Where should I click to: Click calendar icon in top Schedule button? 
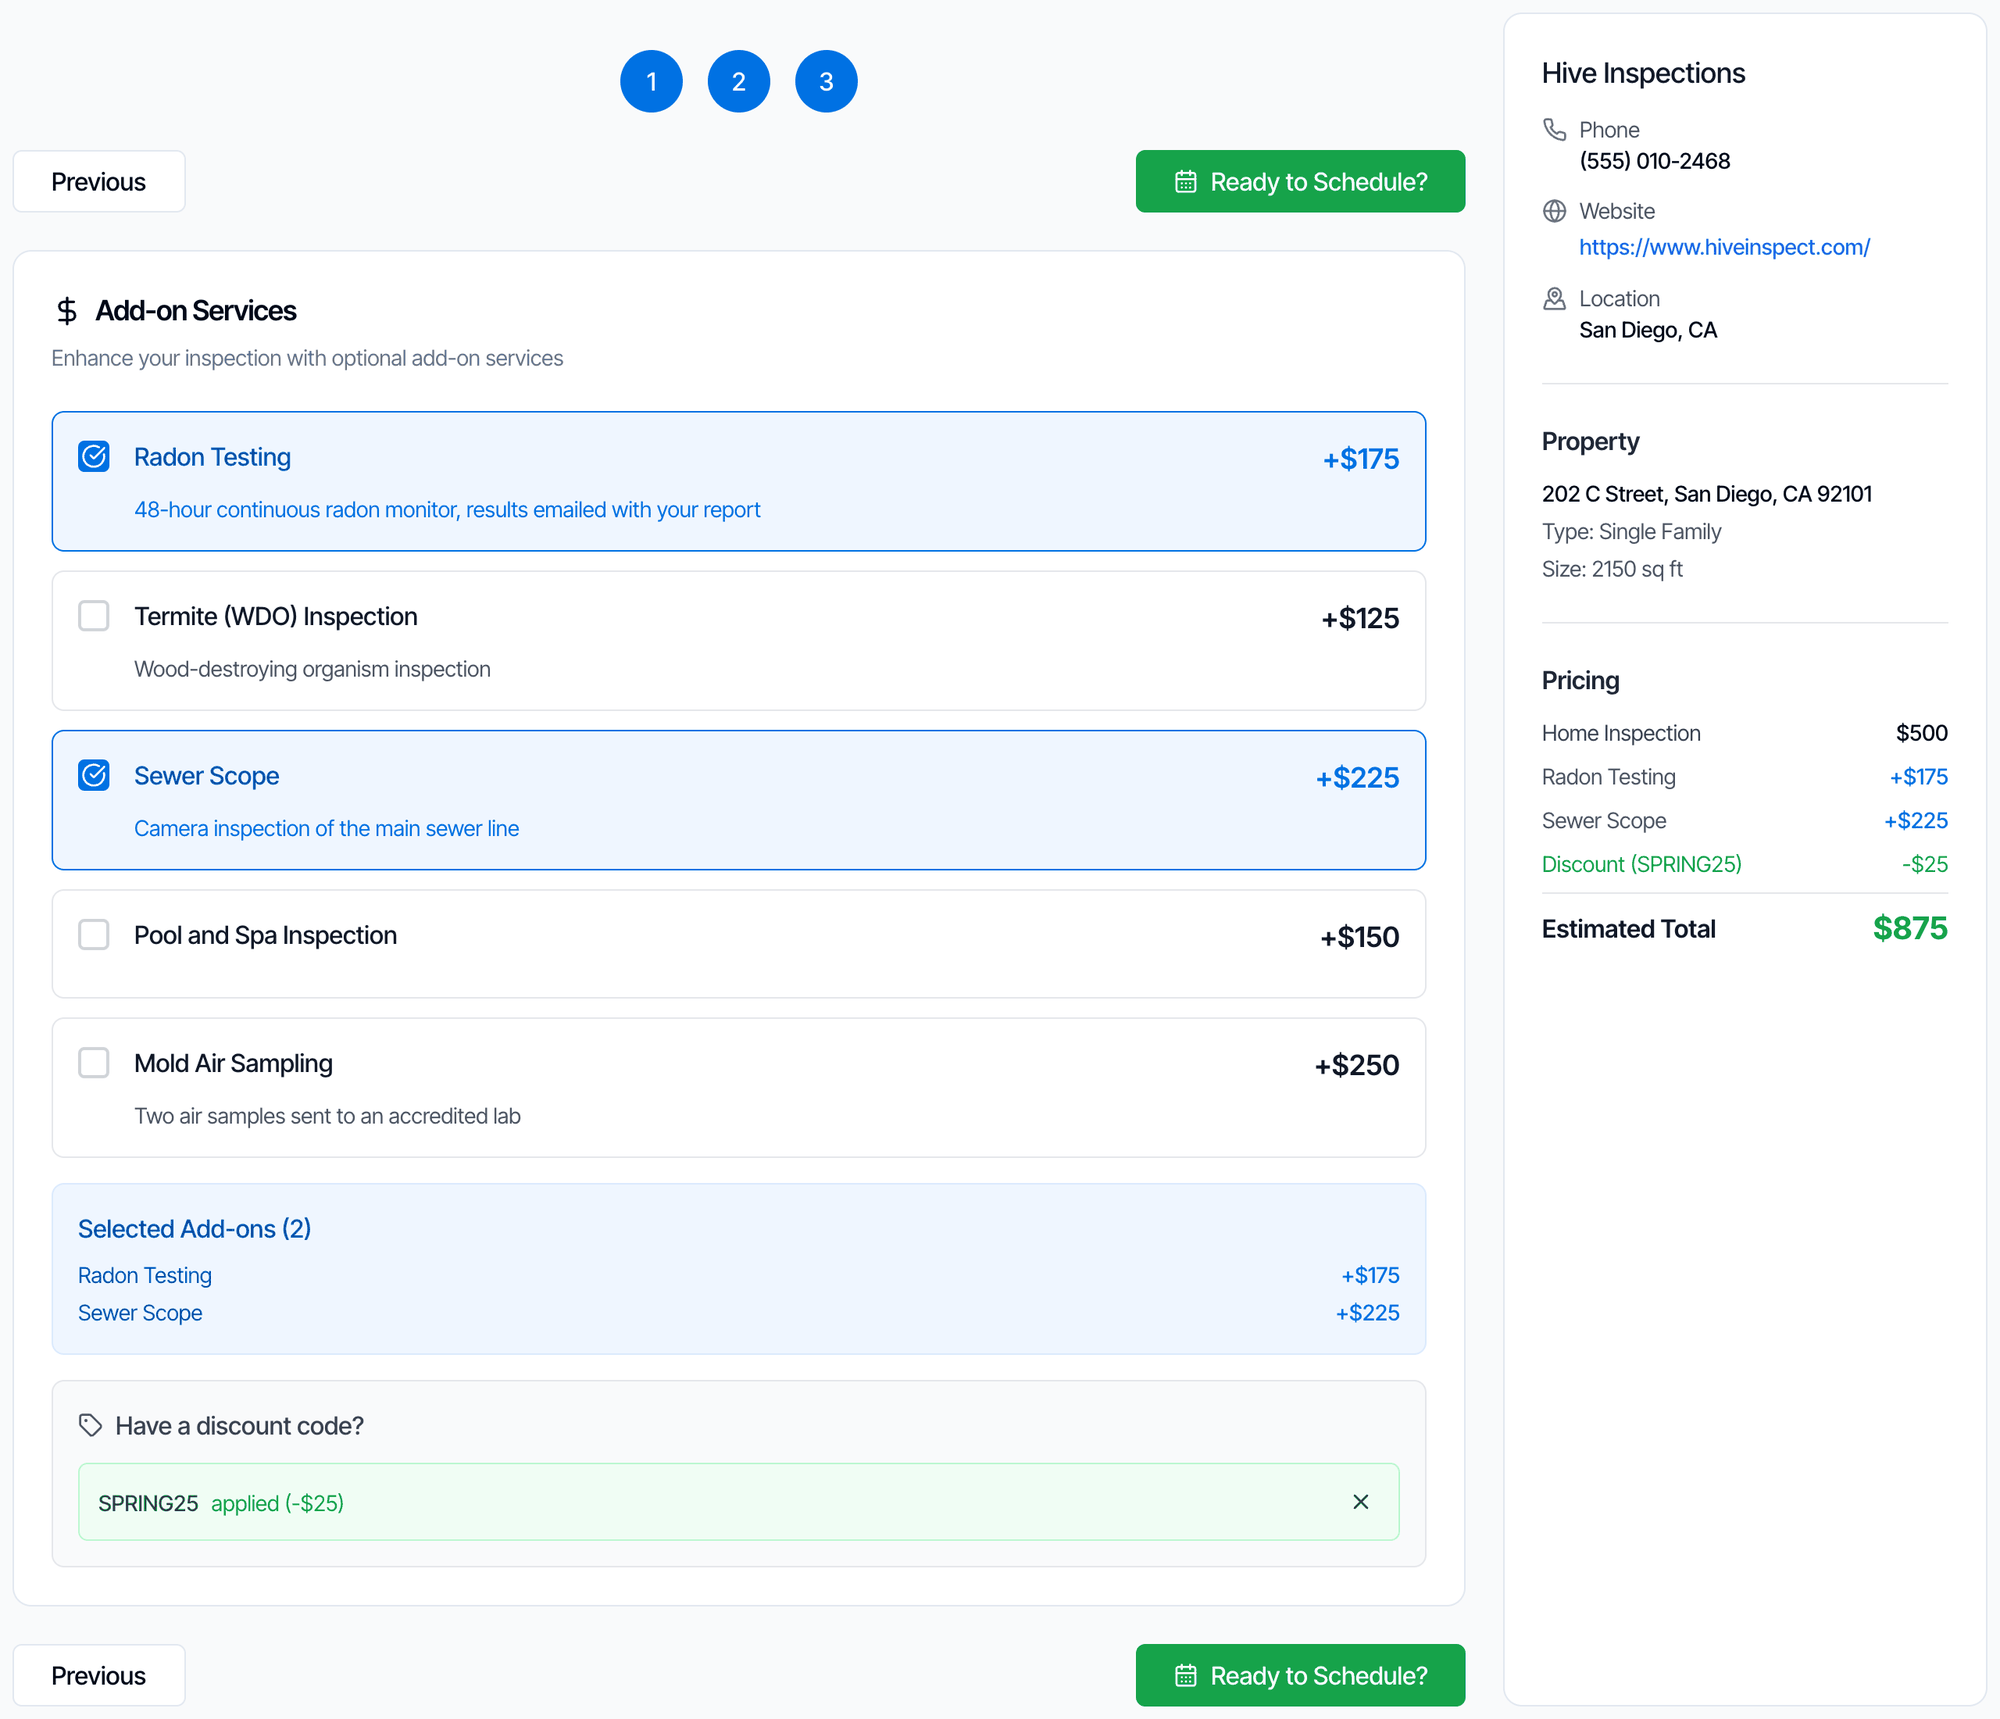(x=1185, y=181)
